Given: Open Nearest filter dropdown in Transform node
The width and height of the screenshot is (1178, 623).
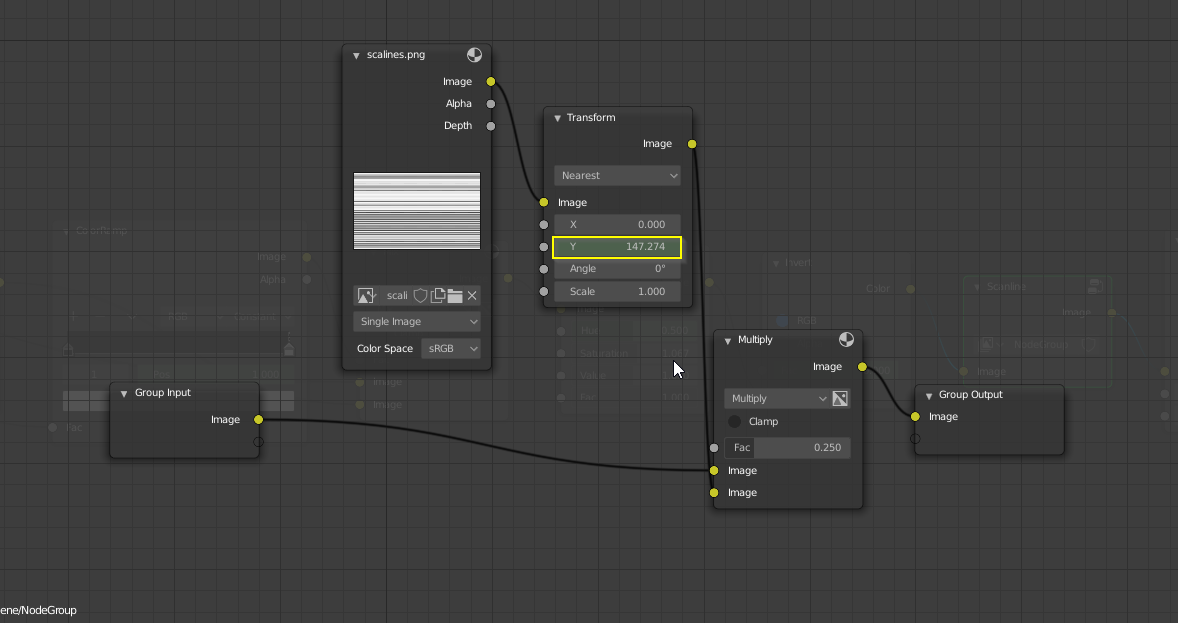Looking at the screenshot, I should point(618,175).
